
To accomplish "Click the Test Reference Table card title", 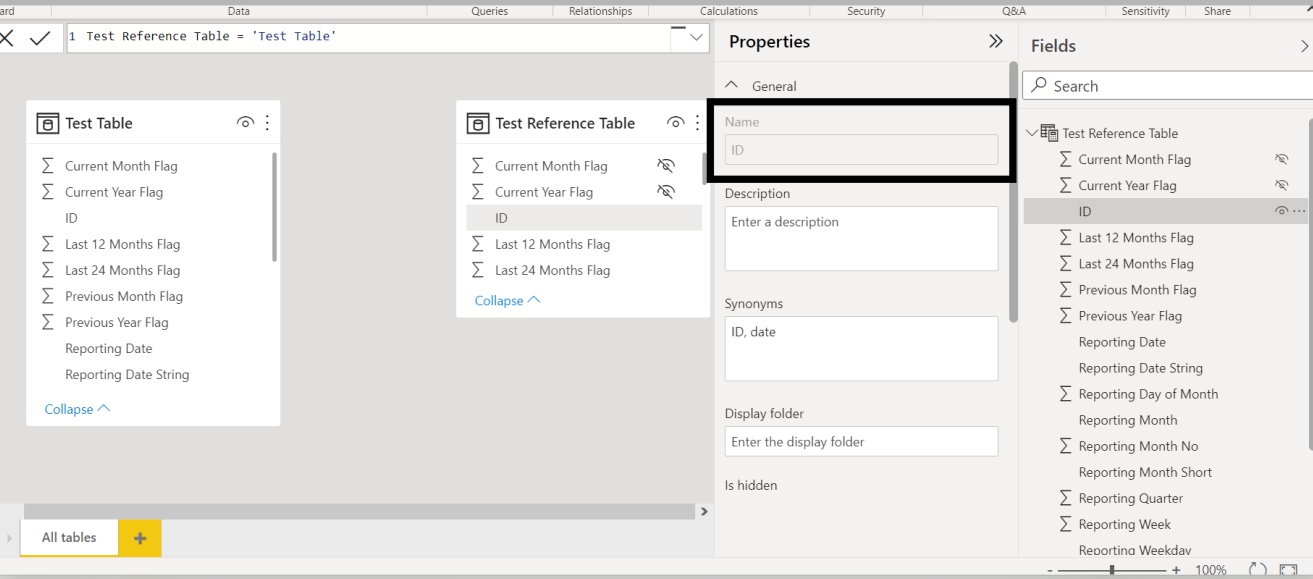I will [x=565, y=123].
